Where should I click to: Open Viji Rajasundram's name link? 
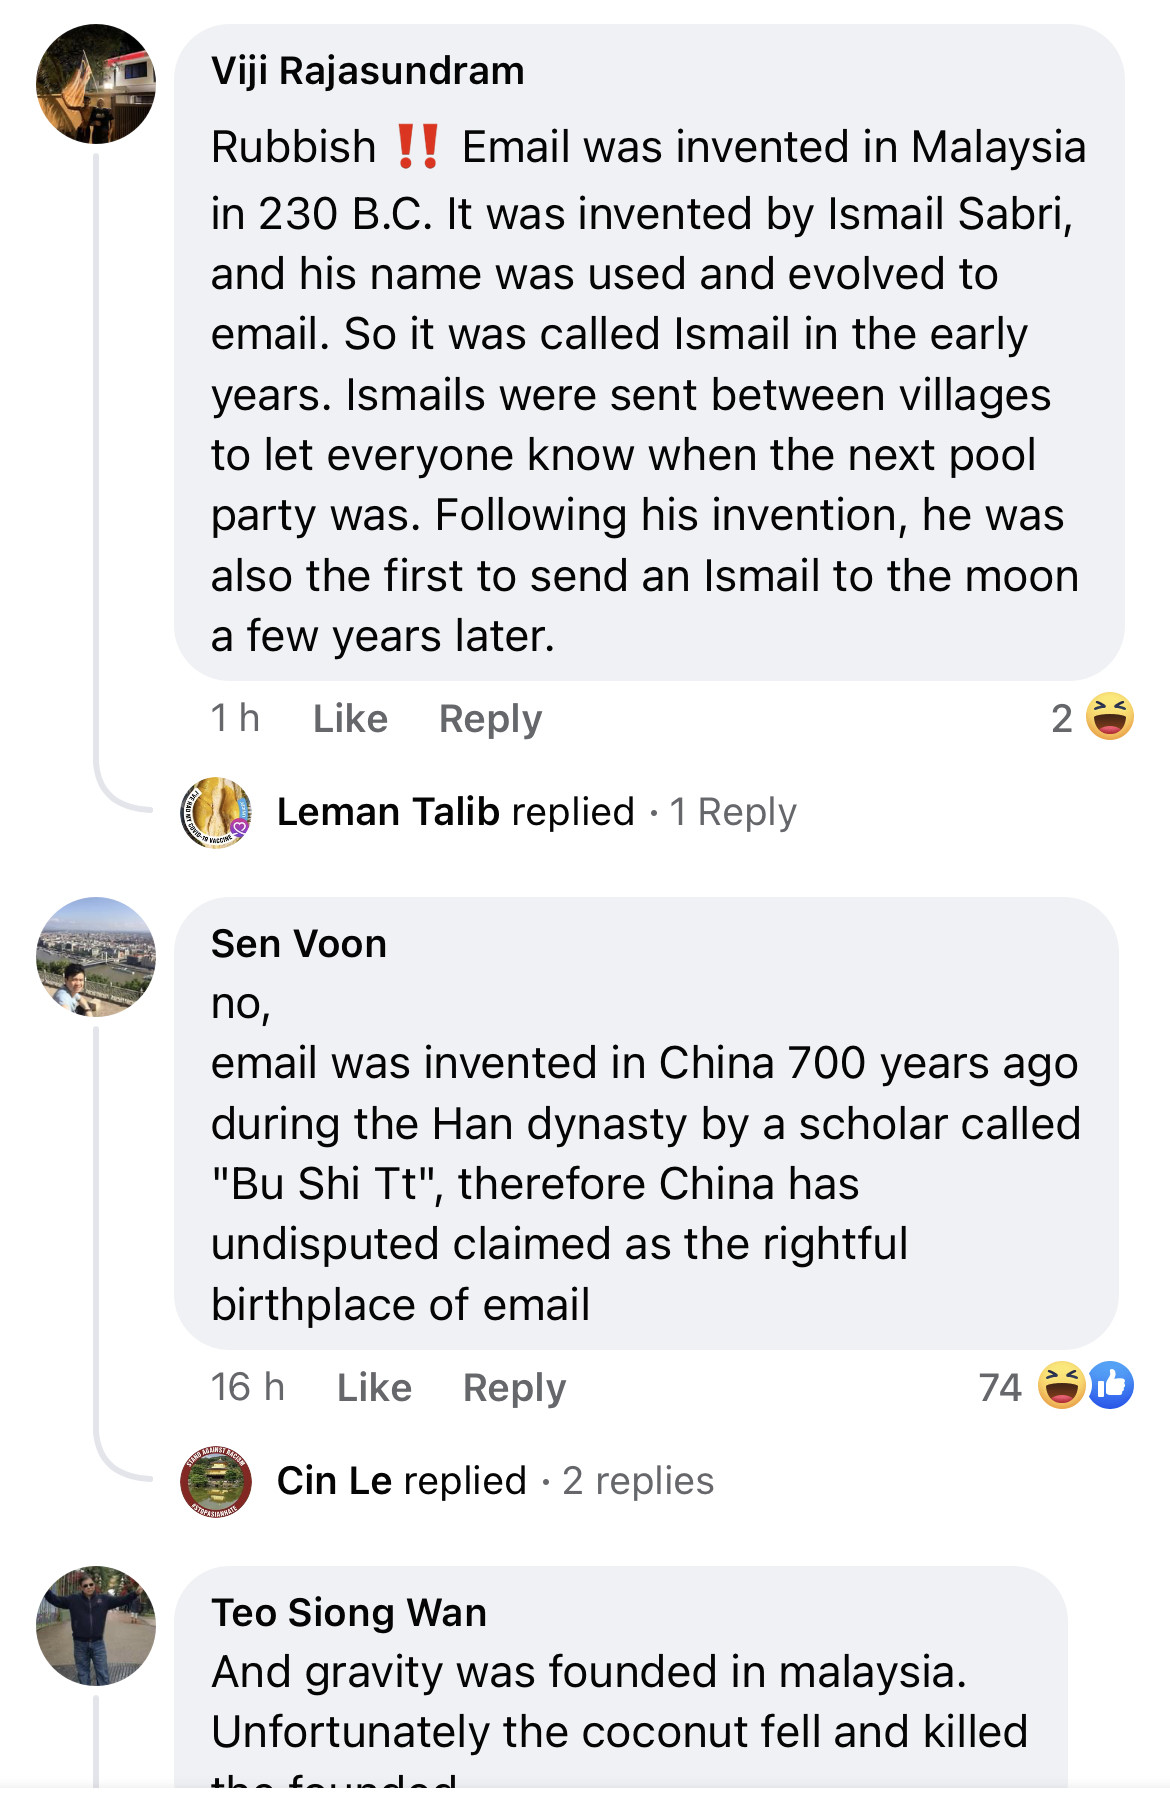[367, 71]
